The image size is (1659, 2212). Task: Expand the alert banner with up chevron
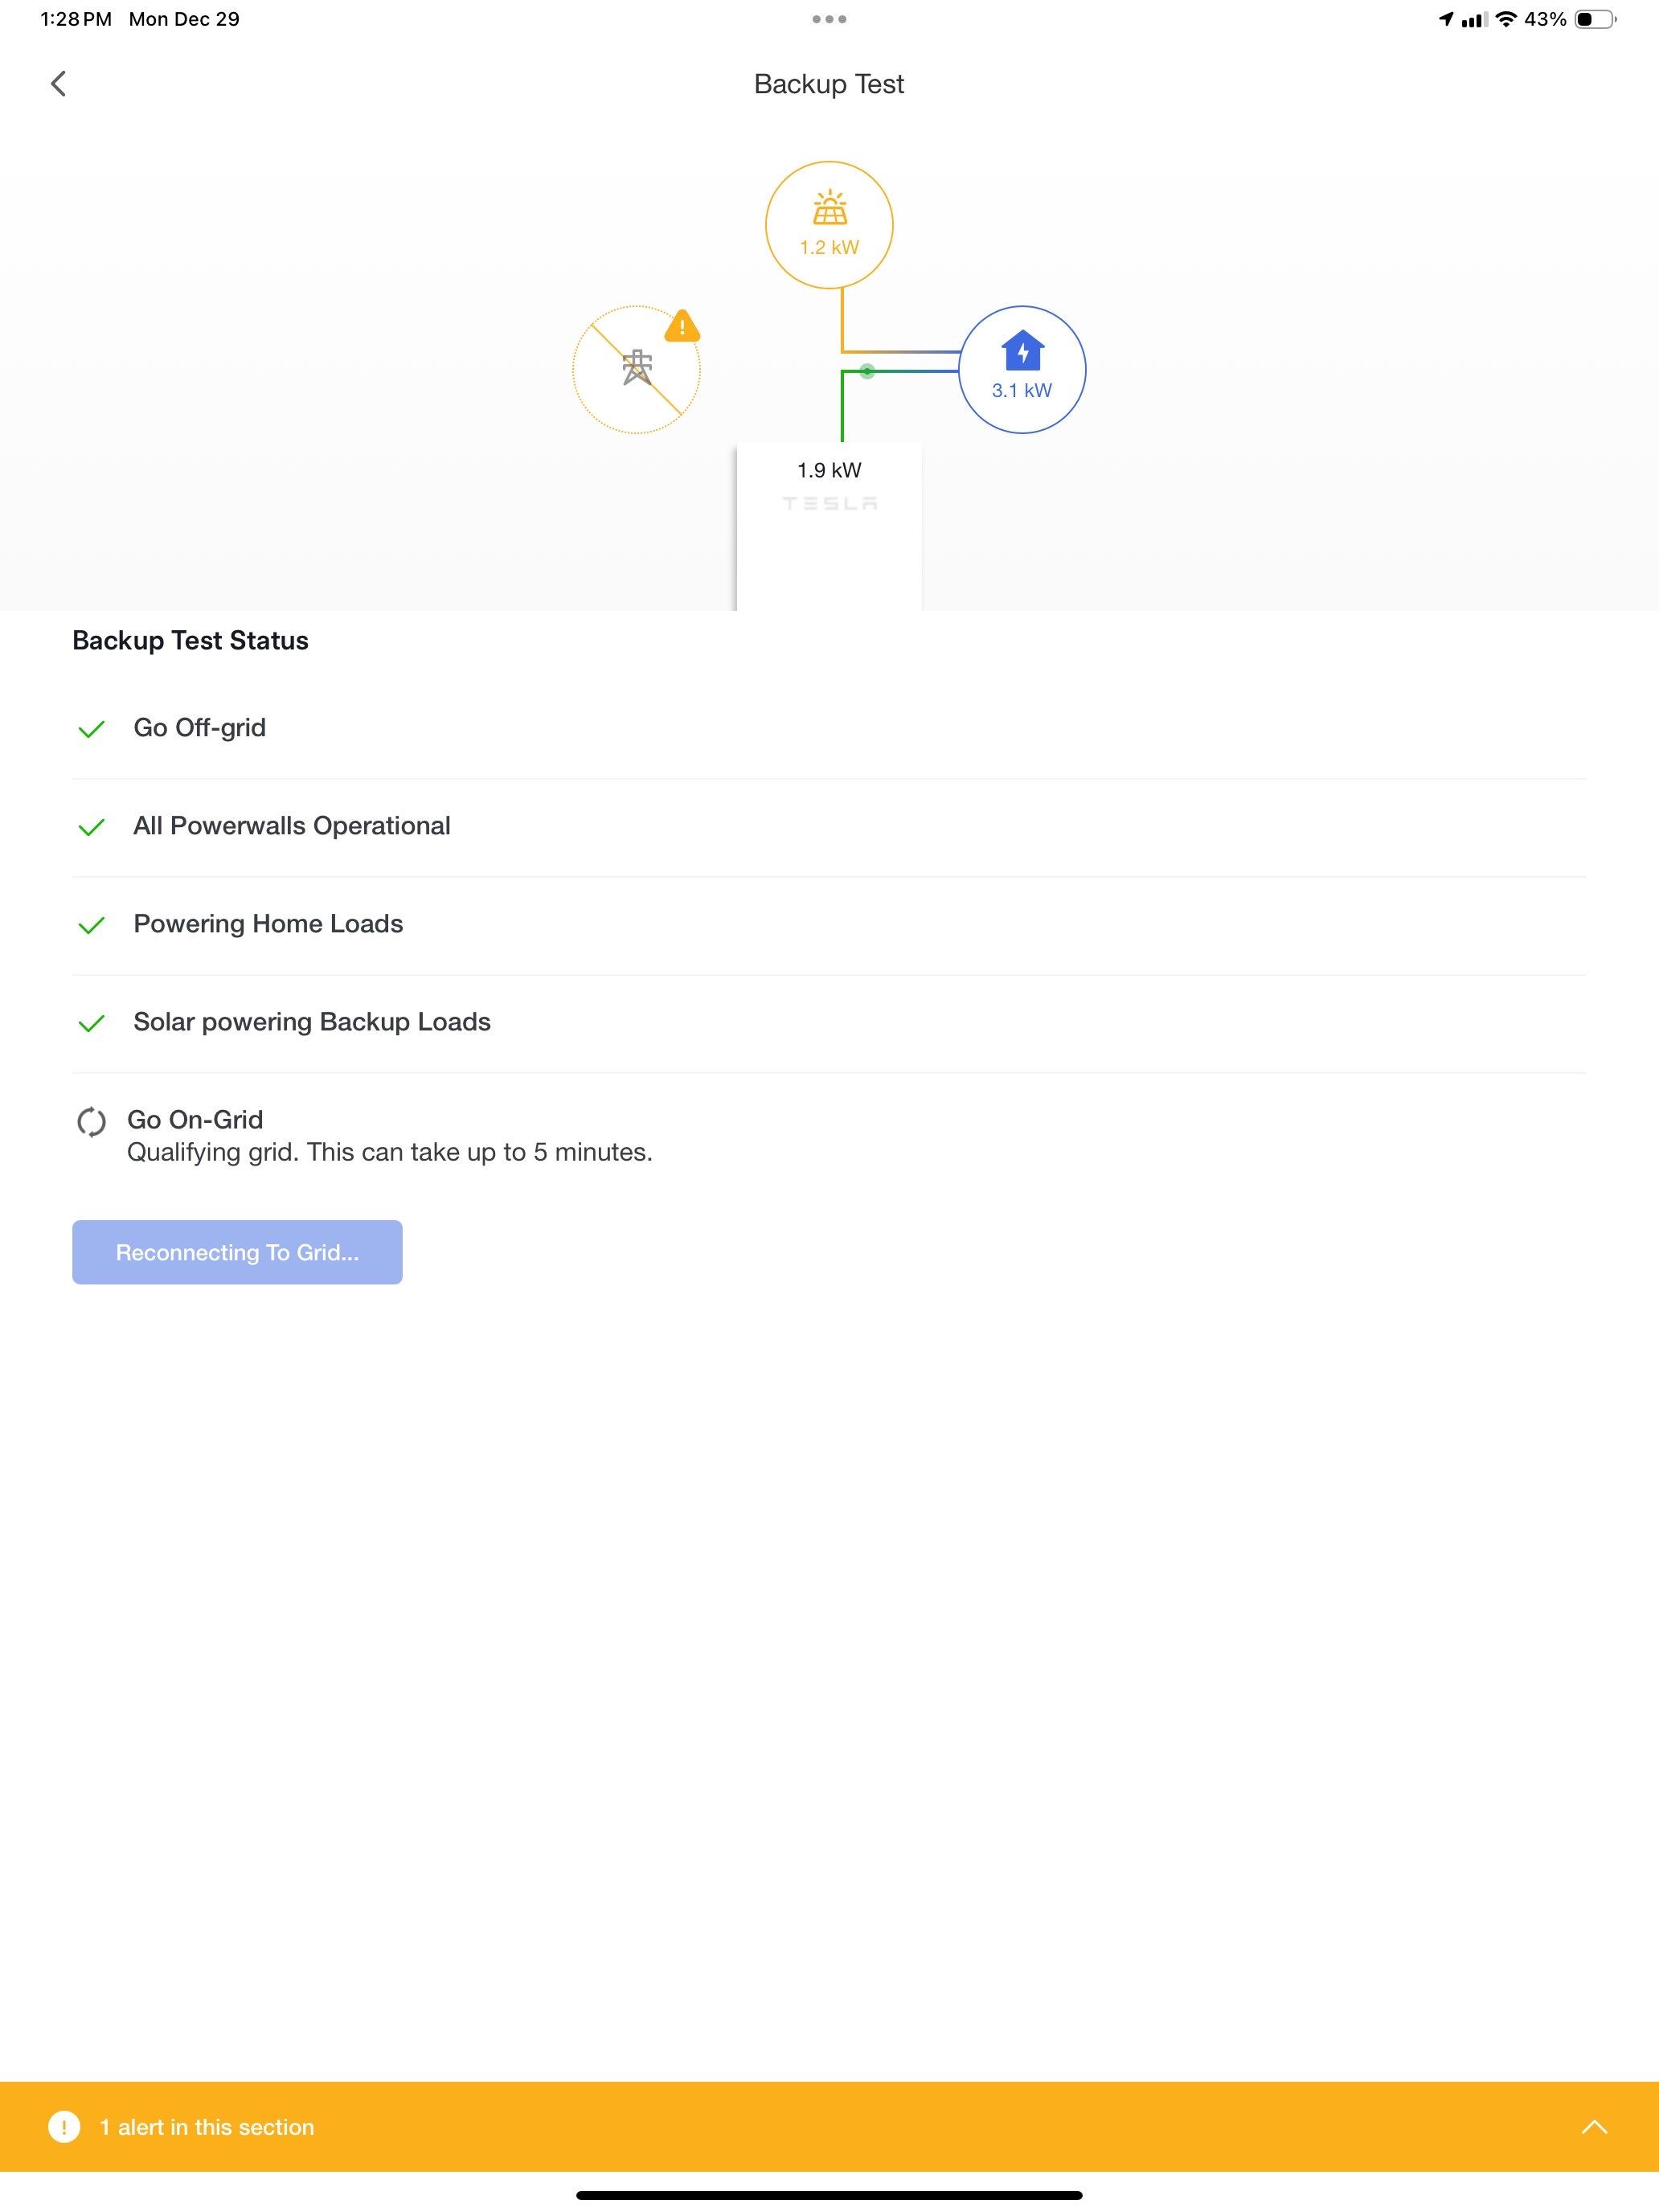tap(1594, 2127)
